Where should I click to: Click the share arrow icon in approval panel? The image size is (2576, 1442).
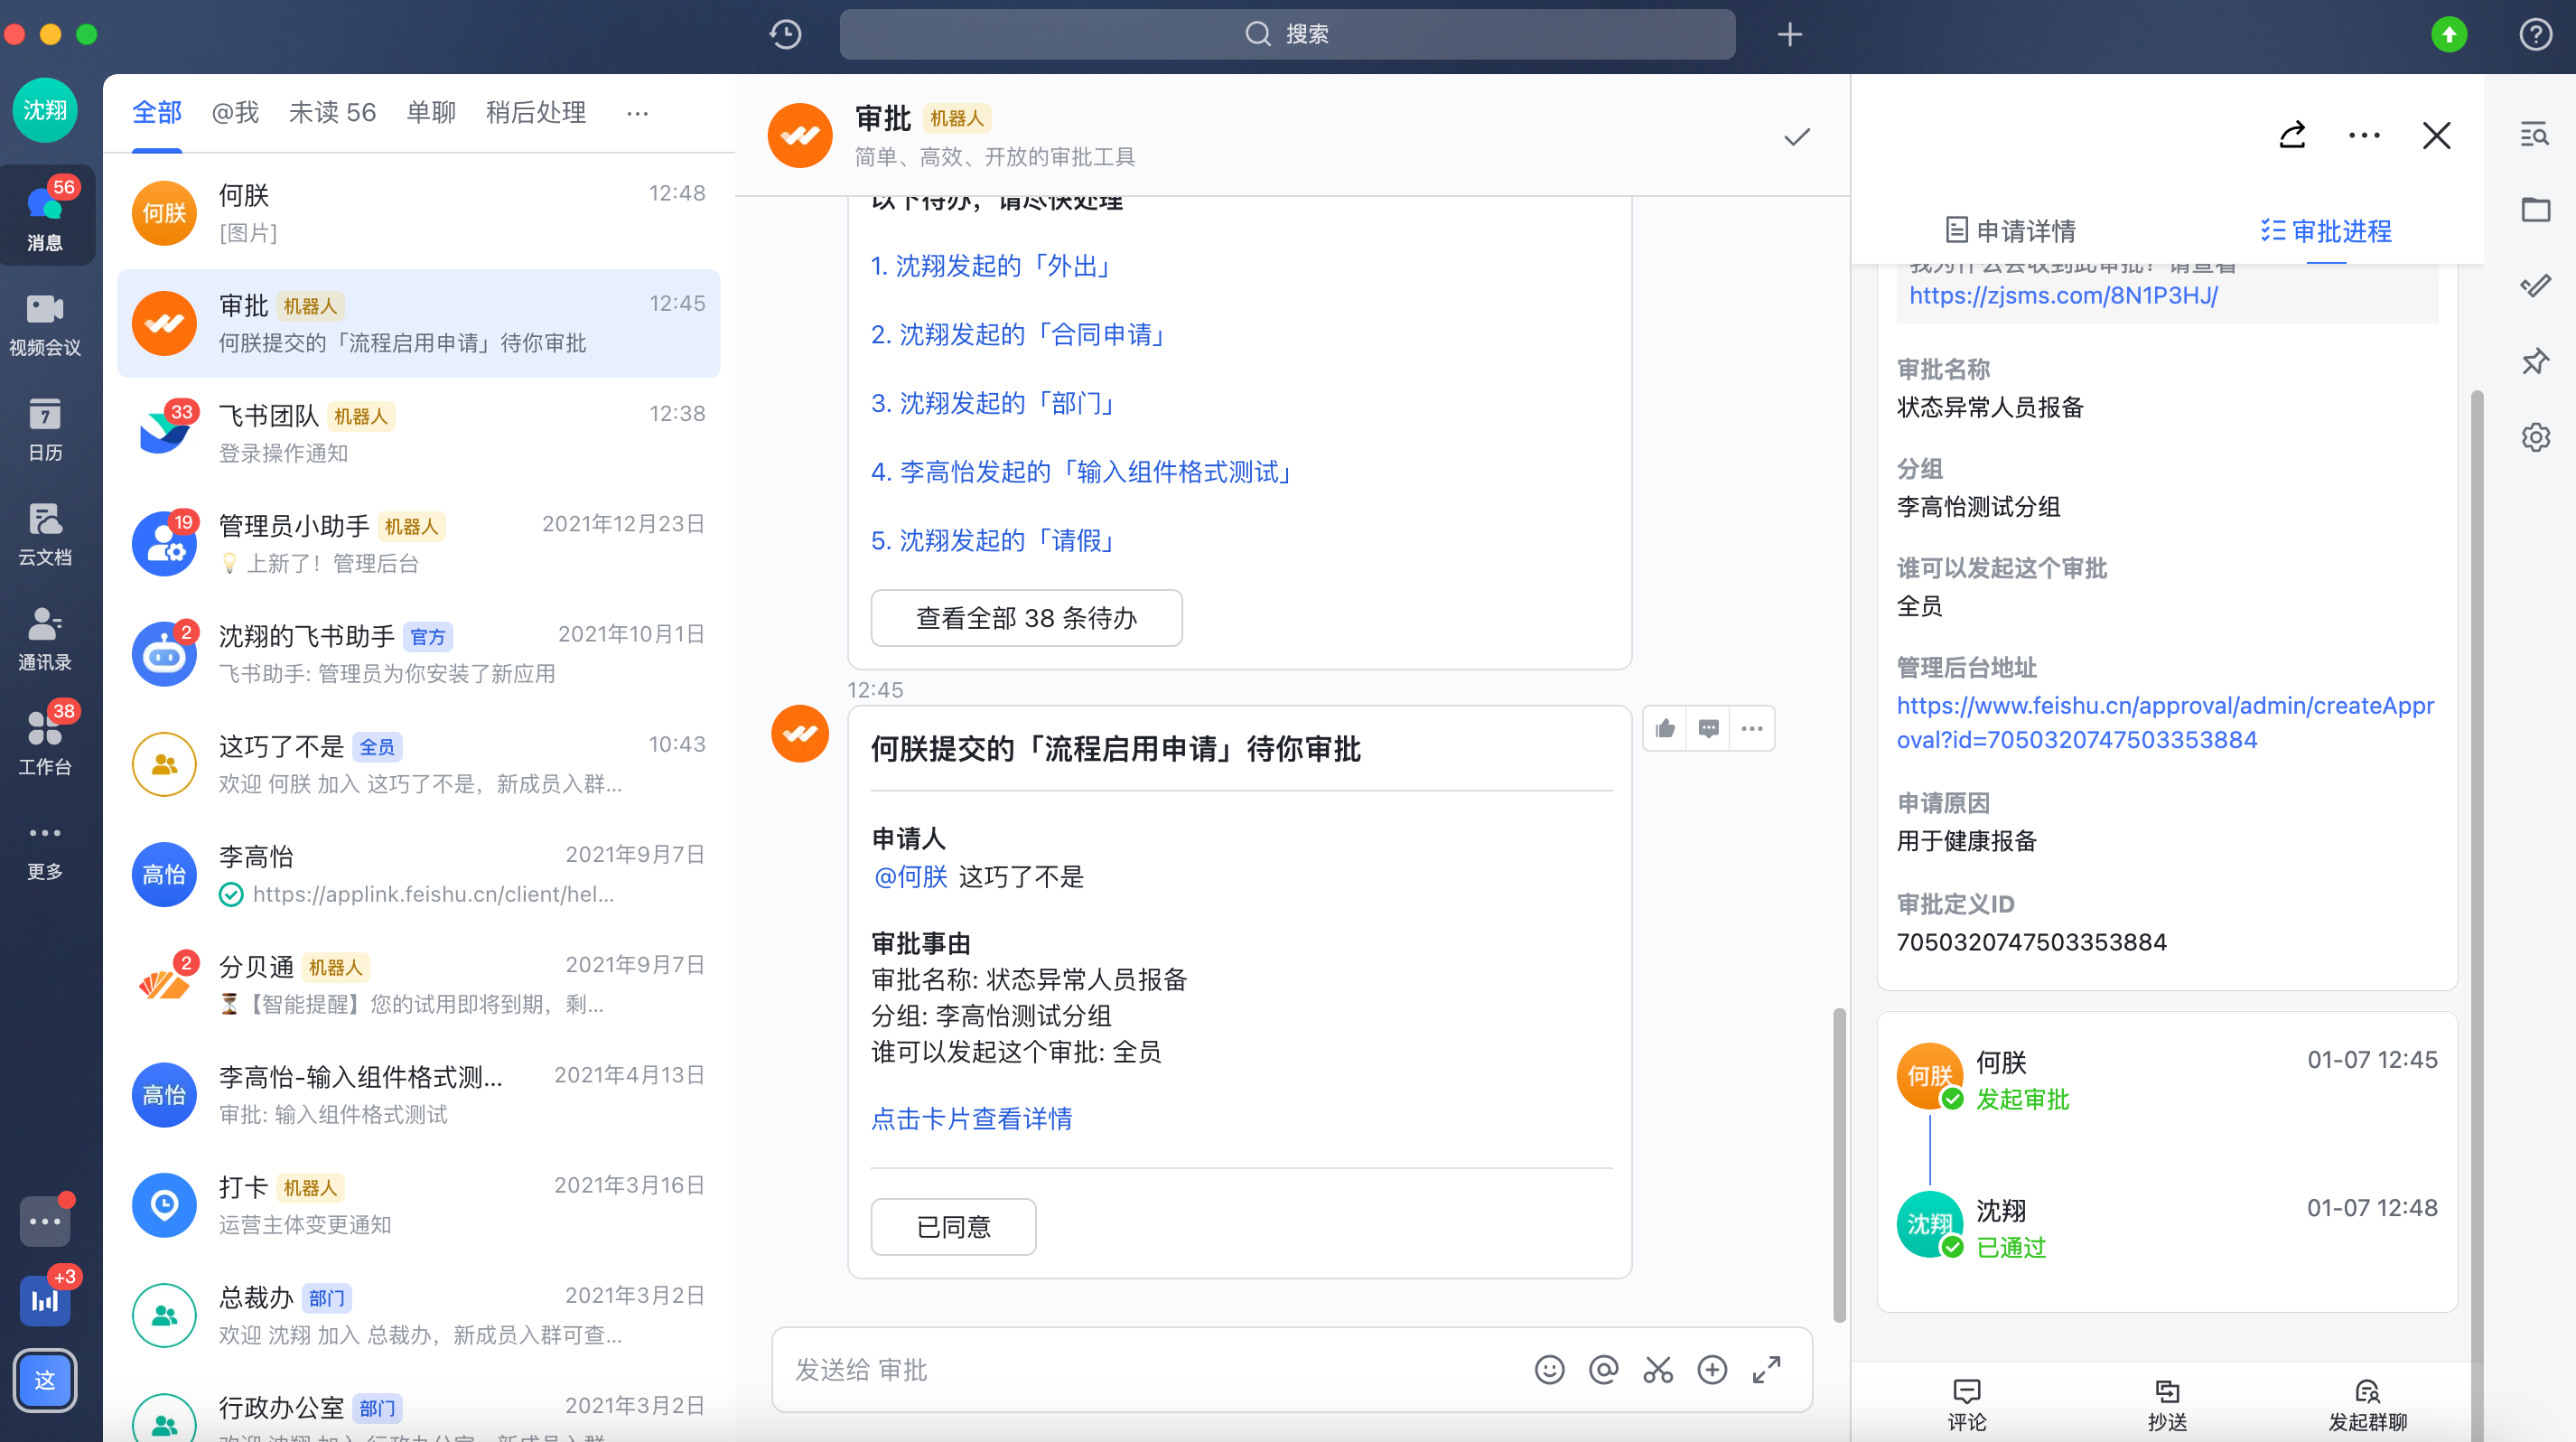pos(2292,135)
